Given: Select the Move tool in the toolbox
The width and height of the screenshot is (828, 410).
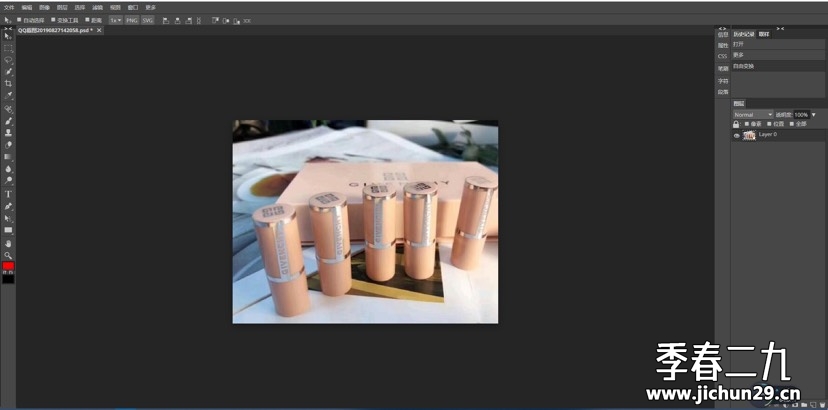Looking at the screenshot, I should [x=8, y=36].
